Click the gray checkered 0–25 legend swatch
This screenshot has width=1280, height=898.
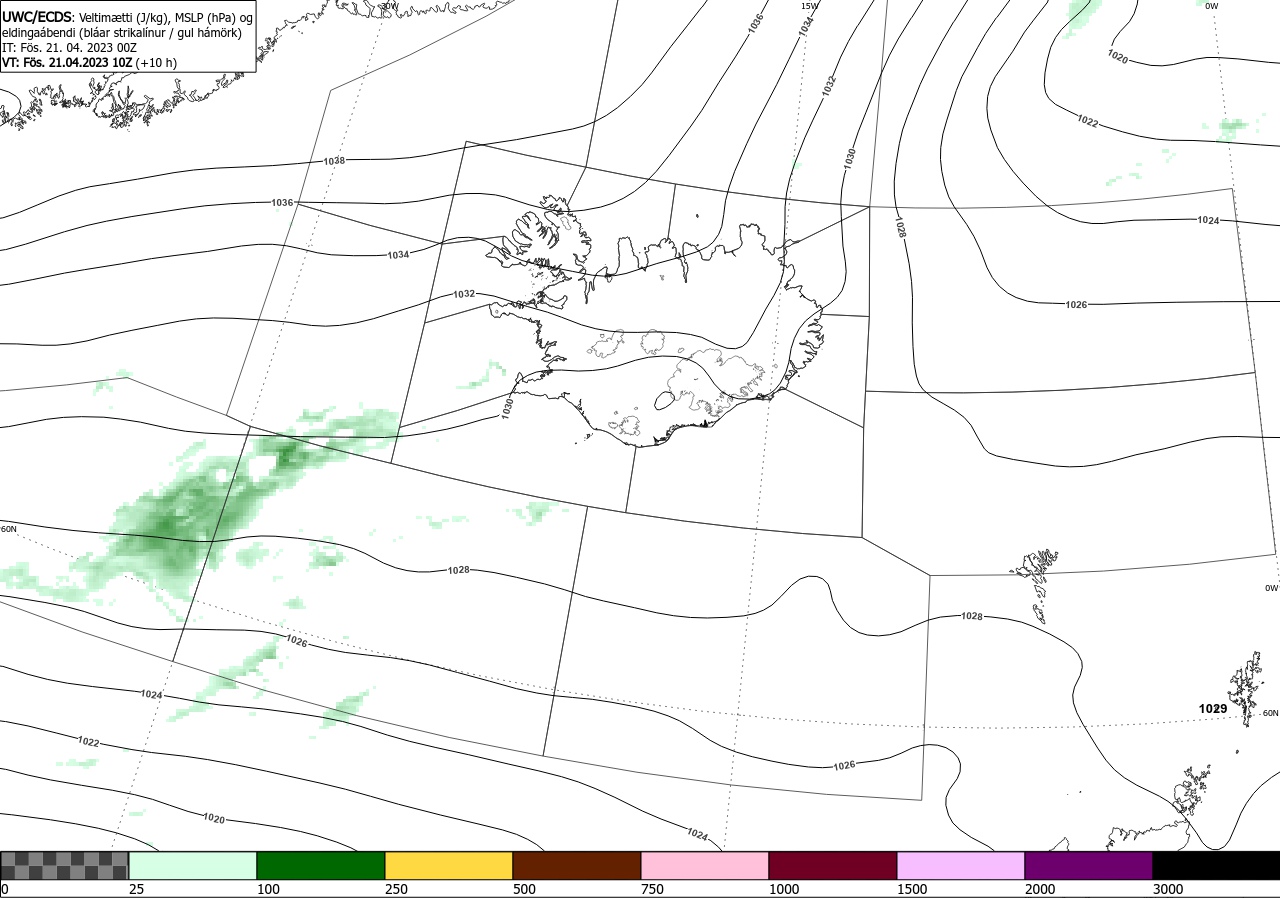[64, 865]
